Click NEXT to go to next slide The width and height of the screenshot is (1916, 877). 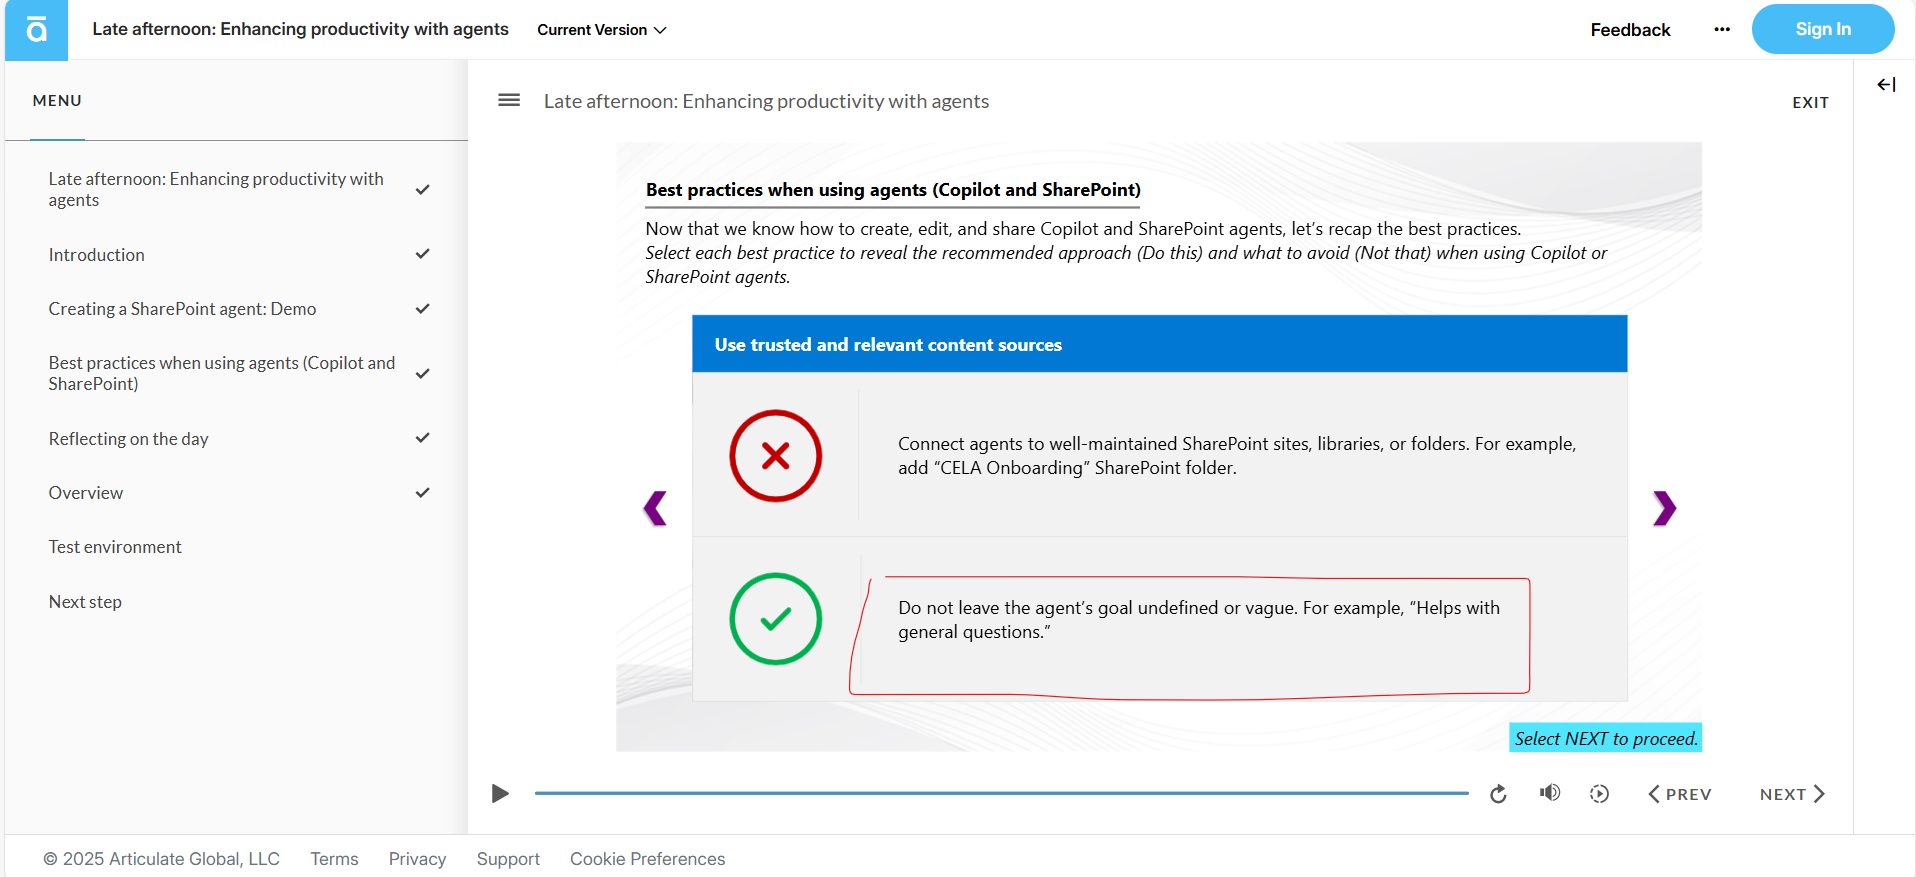click(x=1793, y=794)
